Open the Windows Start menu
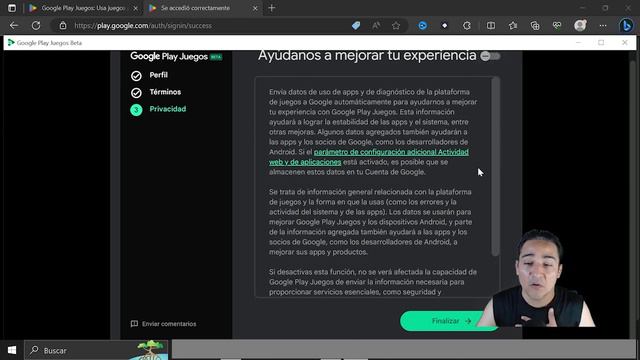The image size is (640, 360). point(12,350)
